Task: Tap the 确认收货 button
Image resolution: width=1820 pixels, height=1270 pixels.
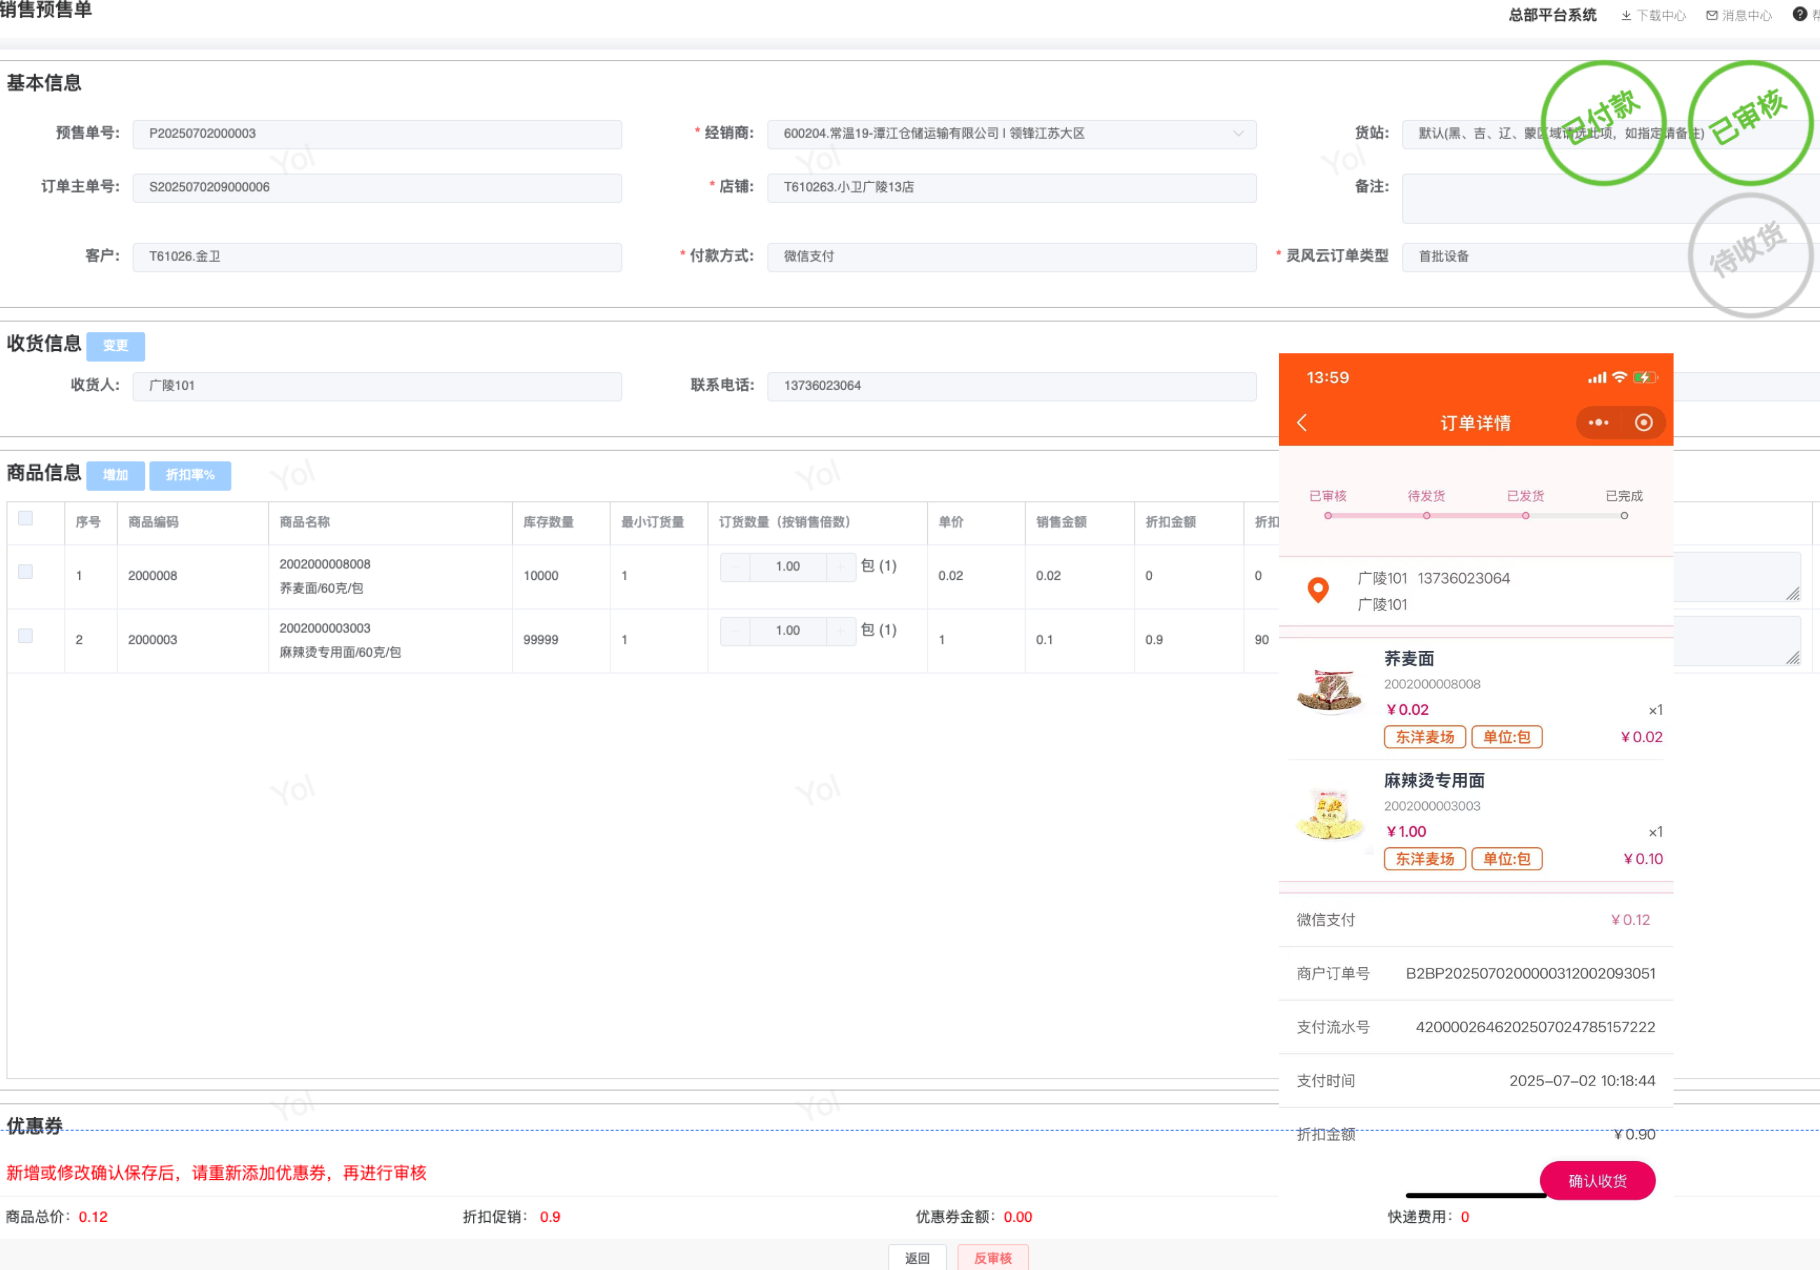Action: coord(1597,1181)
